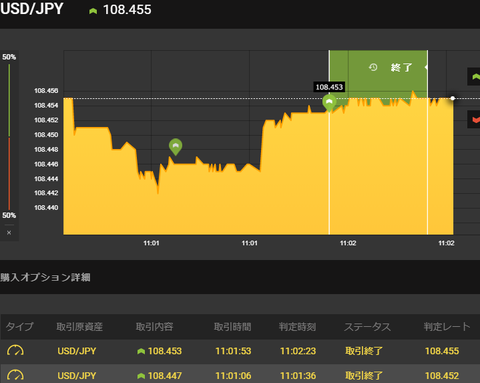480x383 pixels.
Task: Select the ステータス column header
Action: click(x=367, y=327)
